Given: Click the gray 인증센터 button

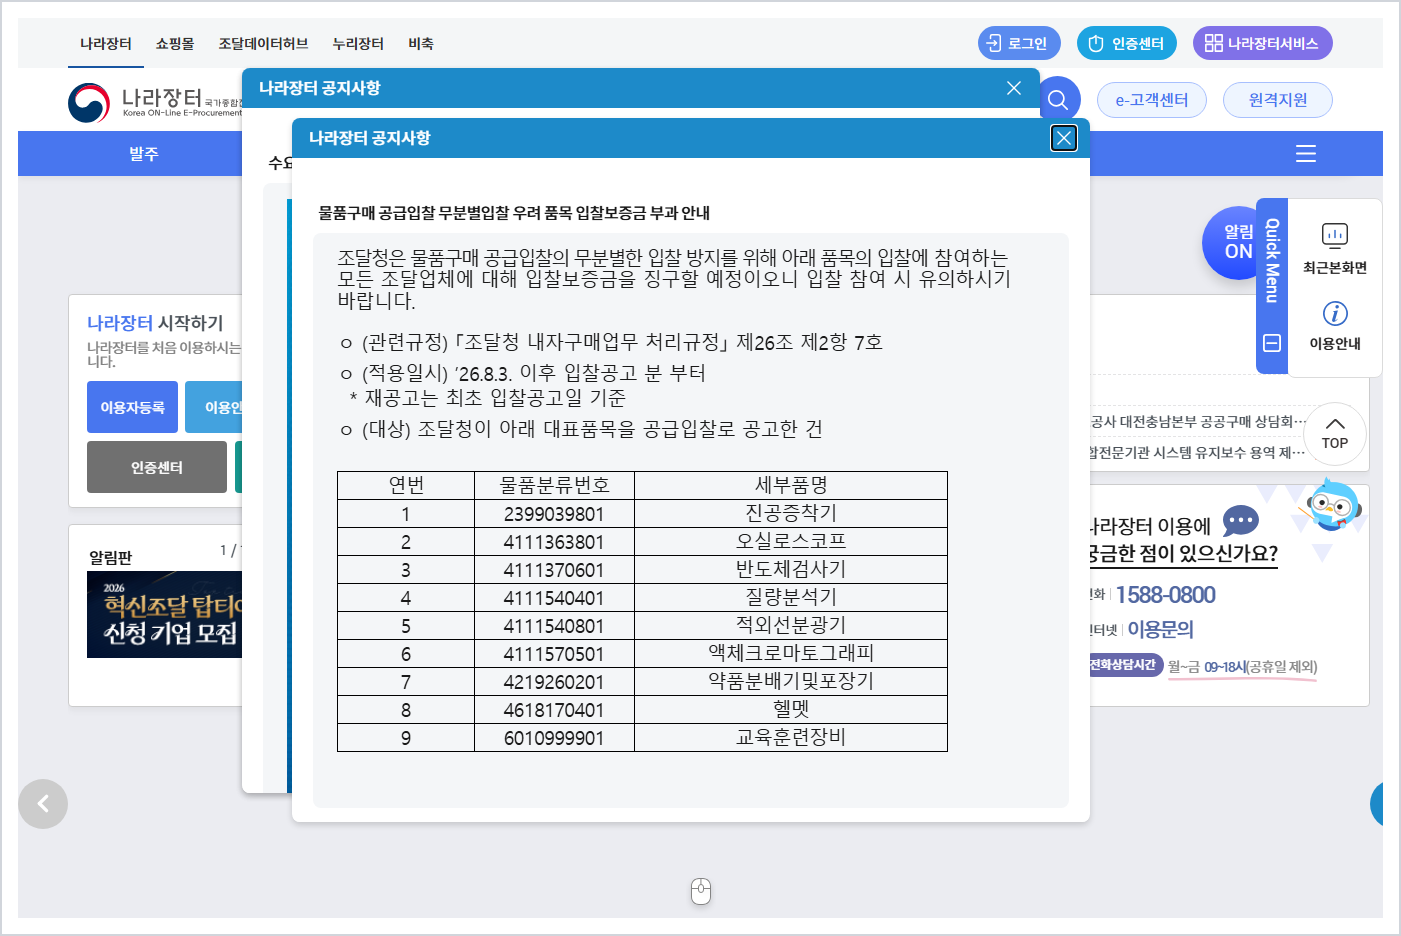Looking at the screenshot, I should point(157,467).
